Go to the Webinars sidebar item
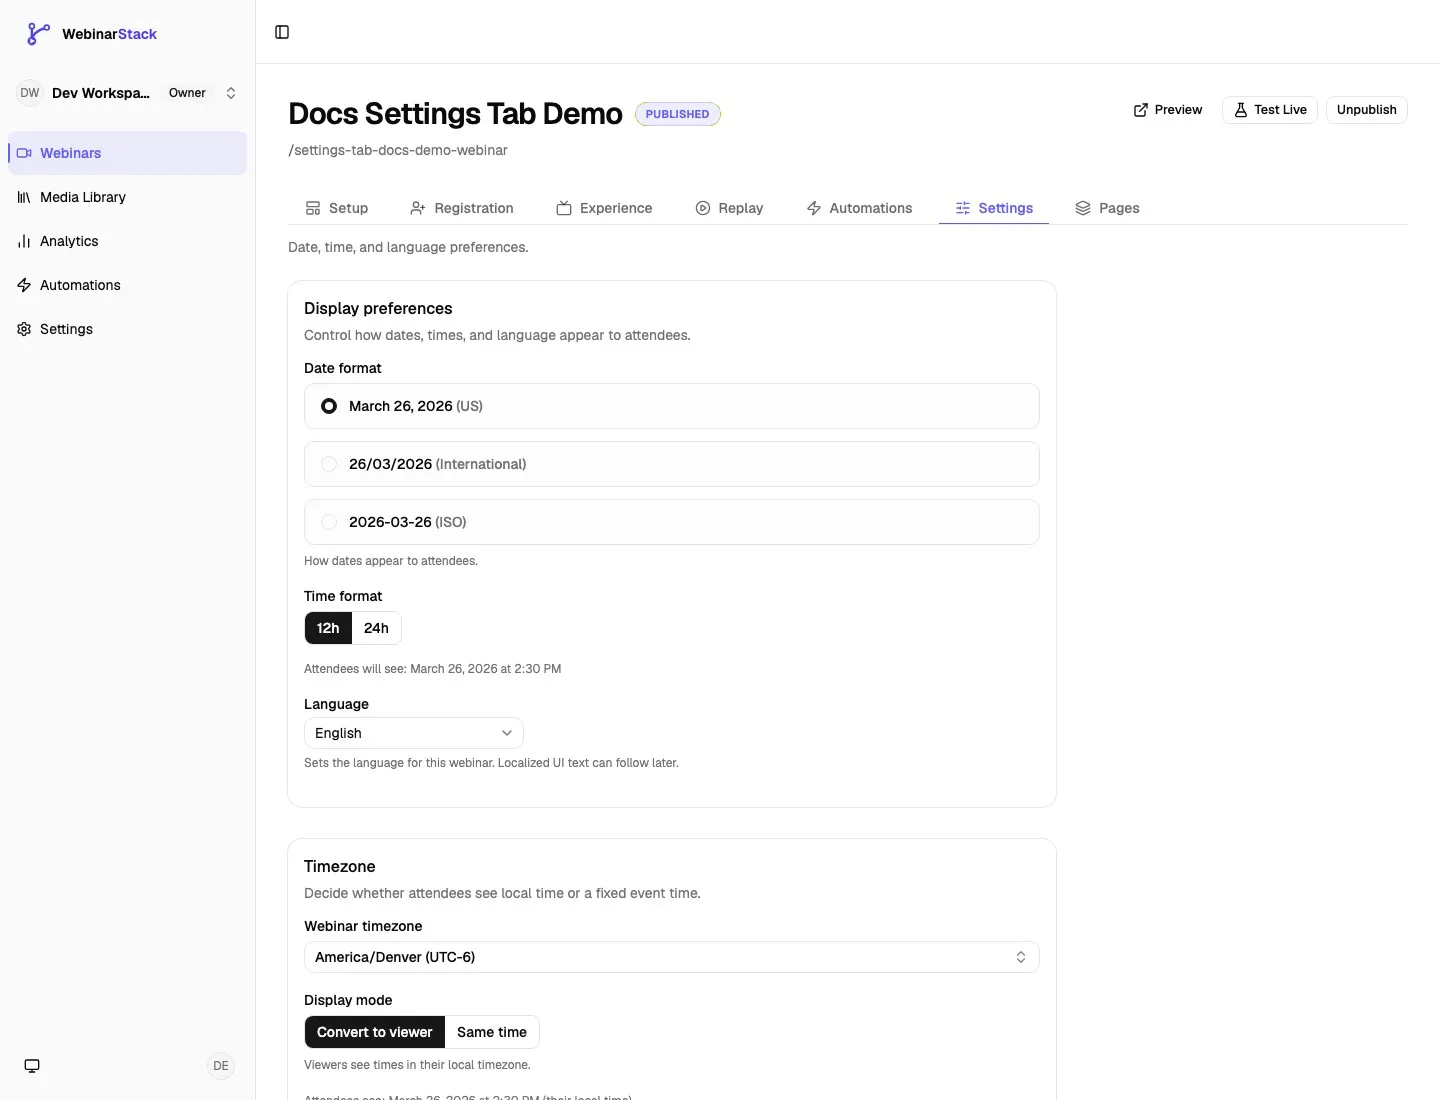1440x1100 pixels. pyautogui.click(x=127, y=153)
